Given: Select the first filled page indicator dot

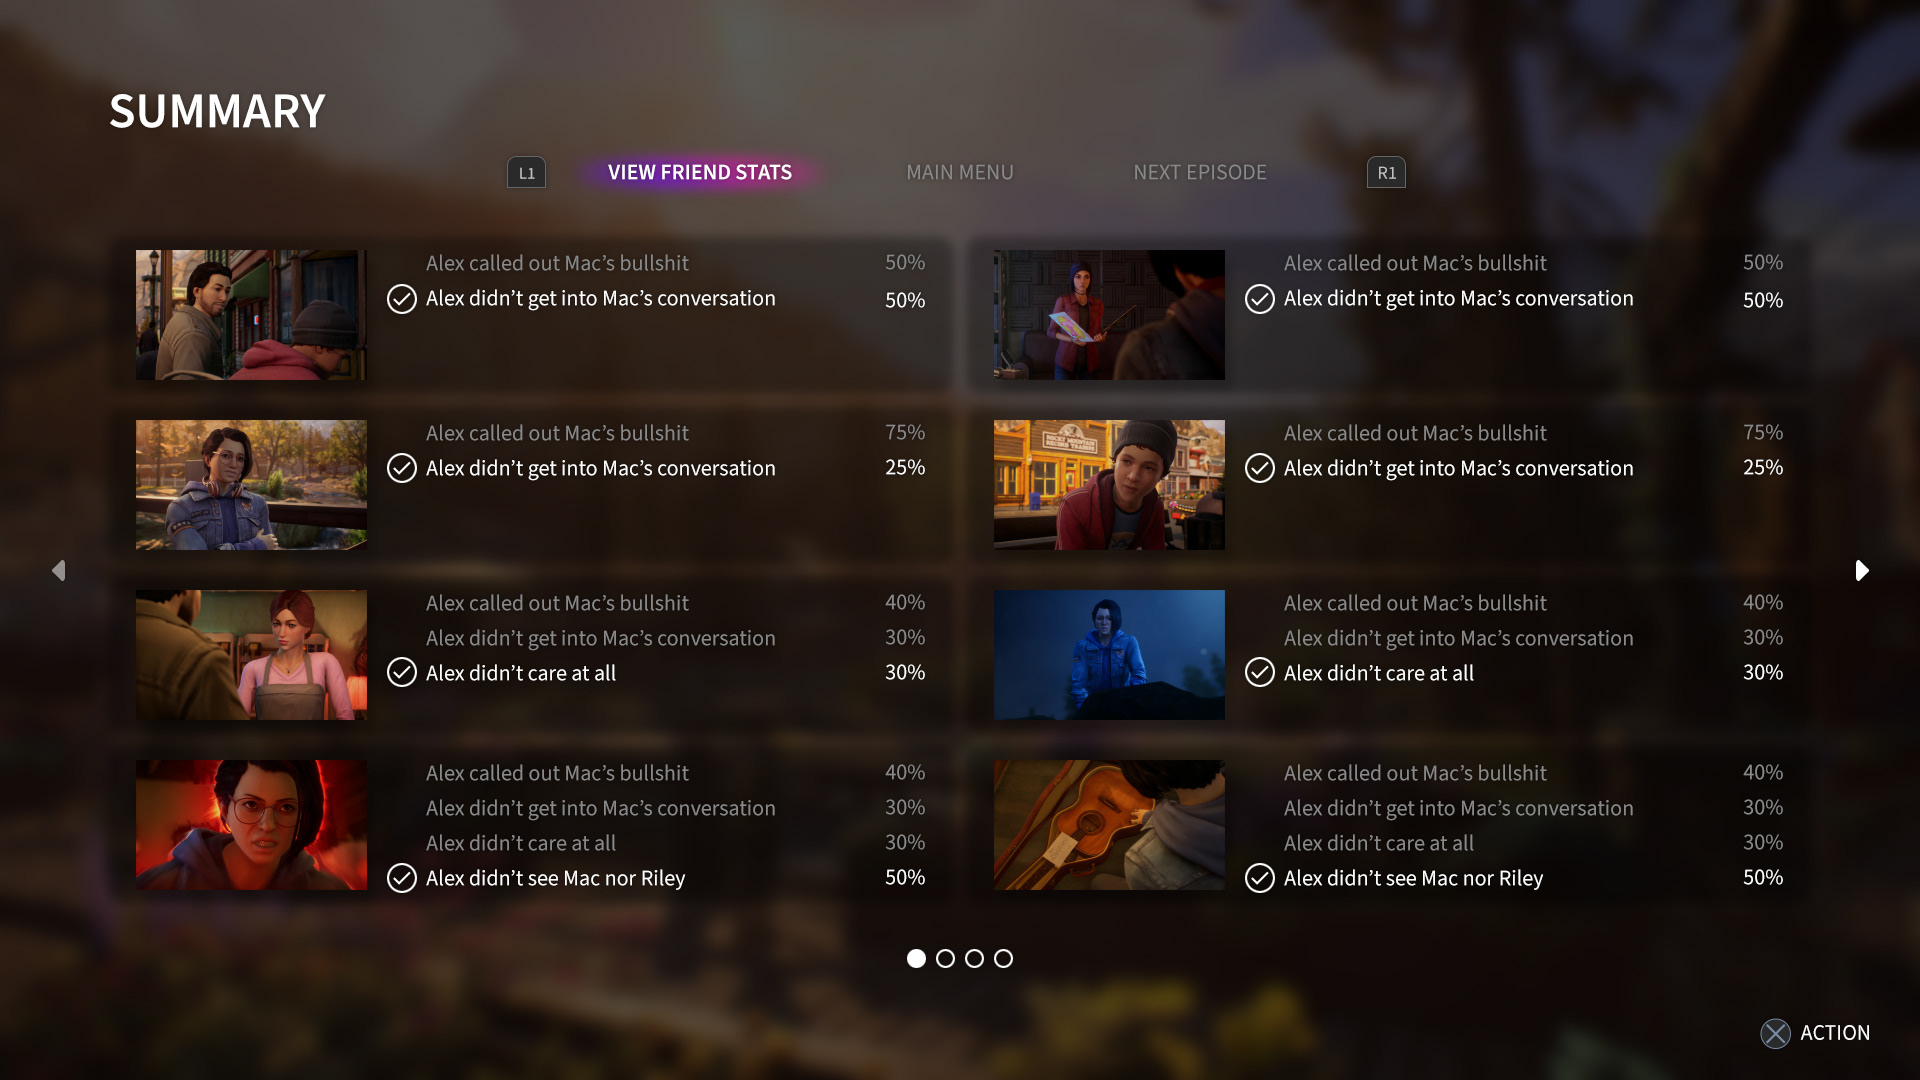Looking at the screenshot, I should tap(916, 958).
